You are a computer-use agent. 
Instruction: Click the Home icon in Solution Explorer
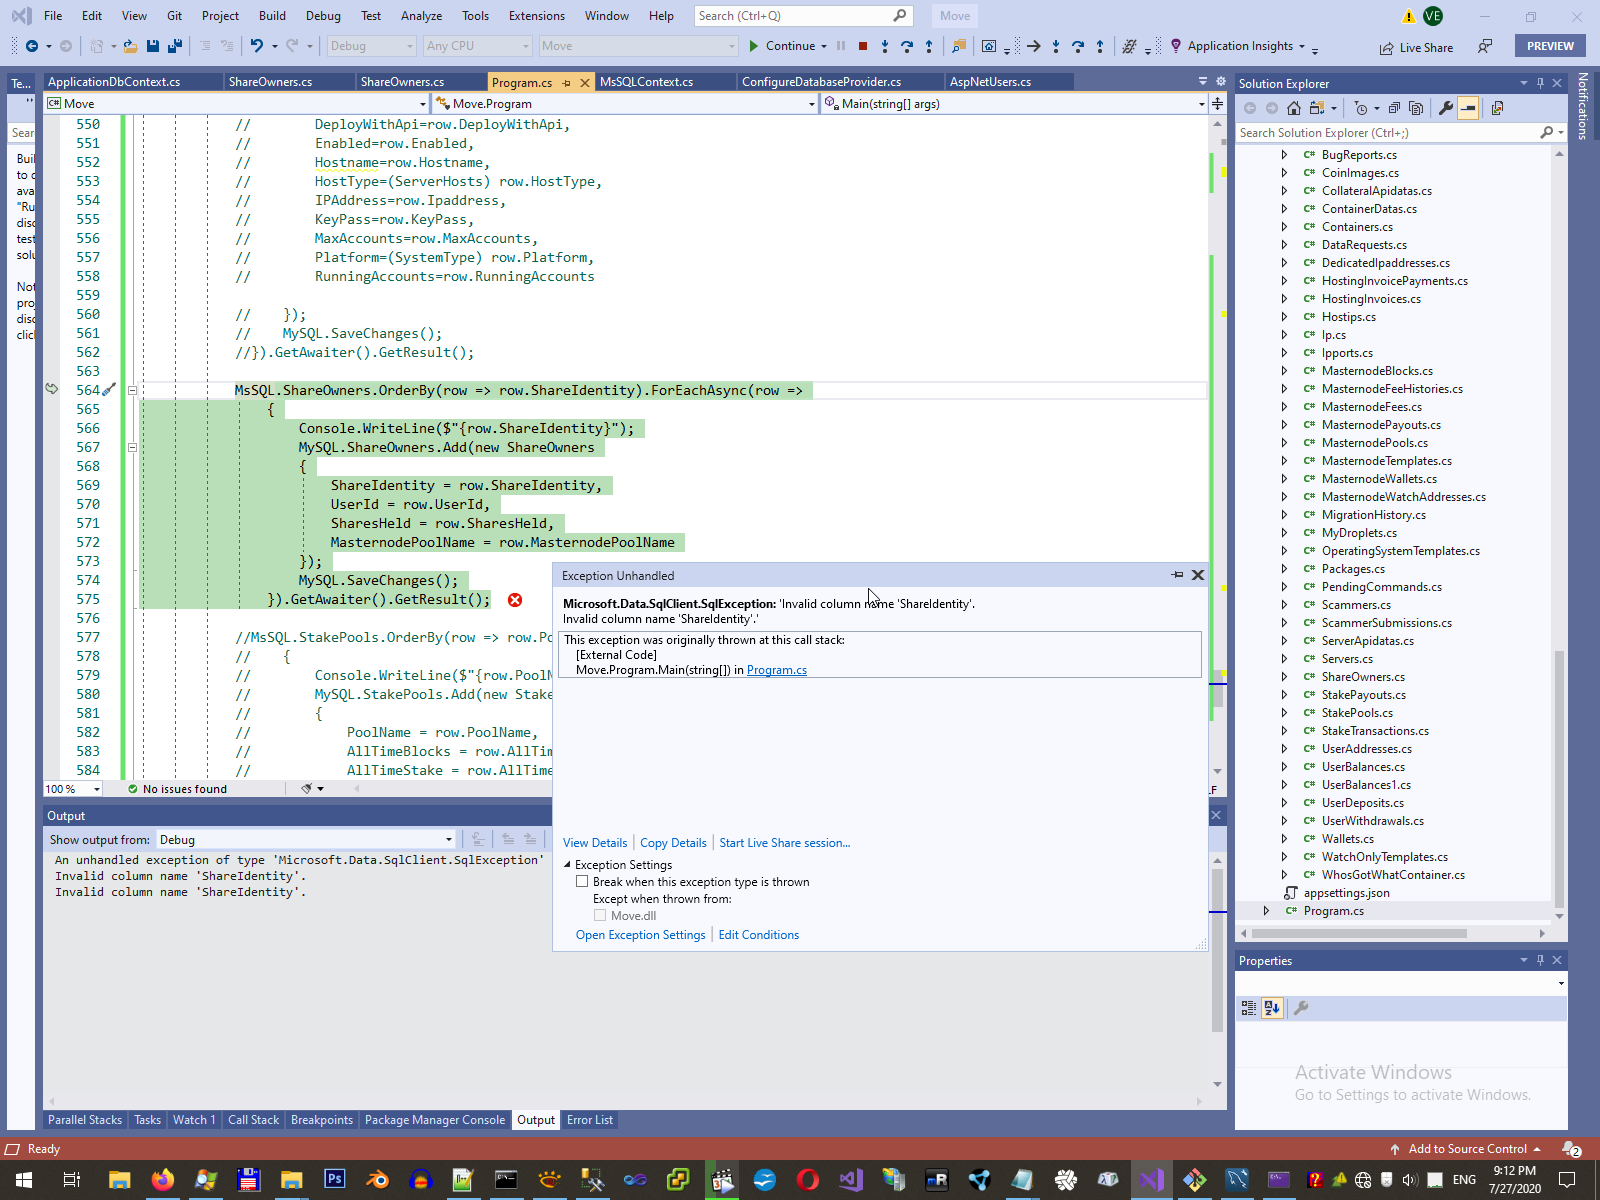pyautogui.click(x=1294, y=108)
